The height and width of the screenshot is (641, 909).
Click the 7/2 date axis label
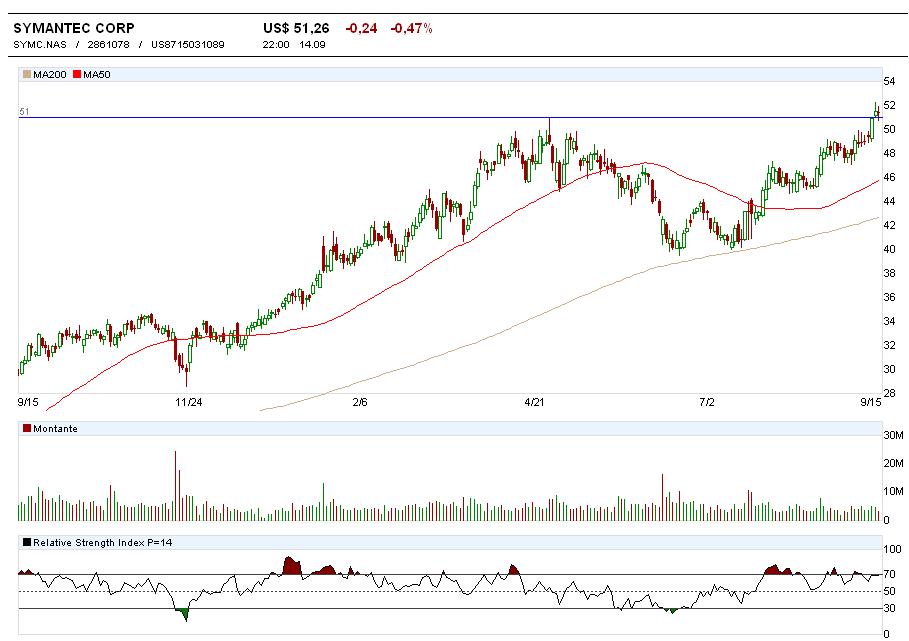pos(707,402)
